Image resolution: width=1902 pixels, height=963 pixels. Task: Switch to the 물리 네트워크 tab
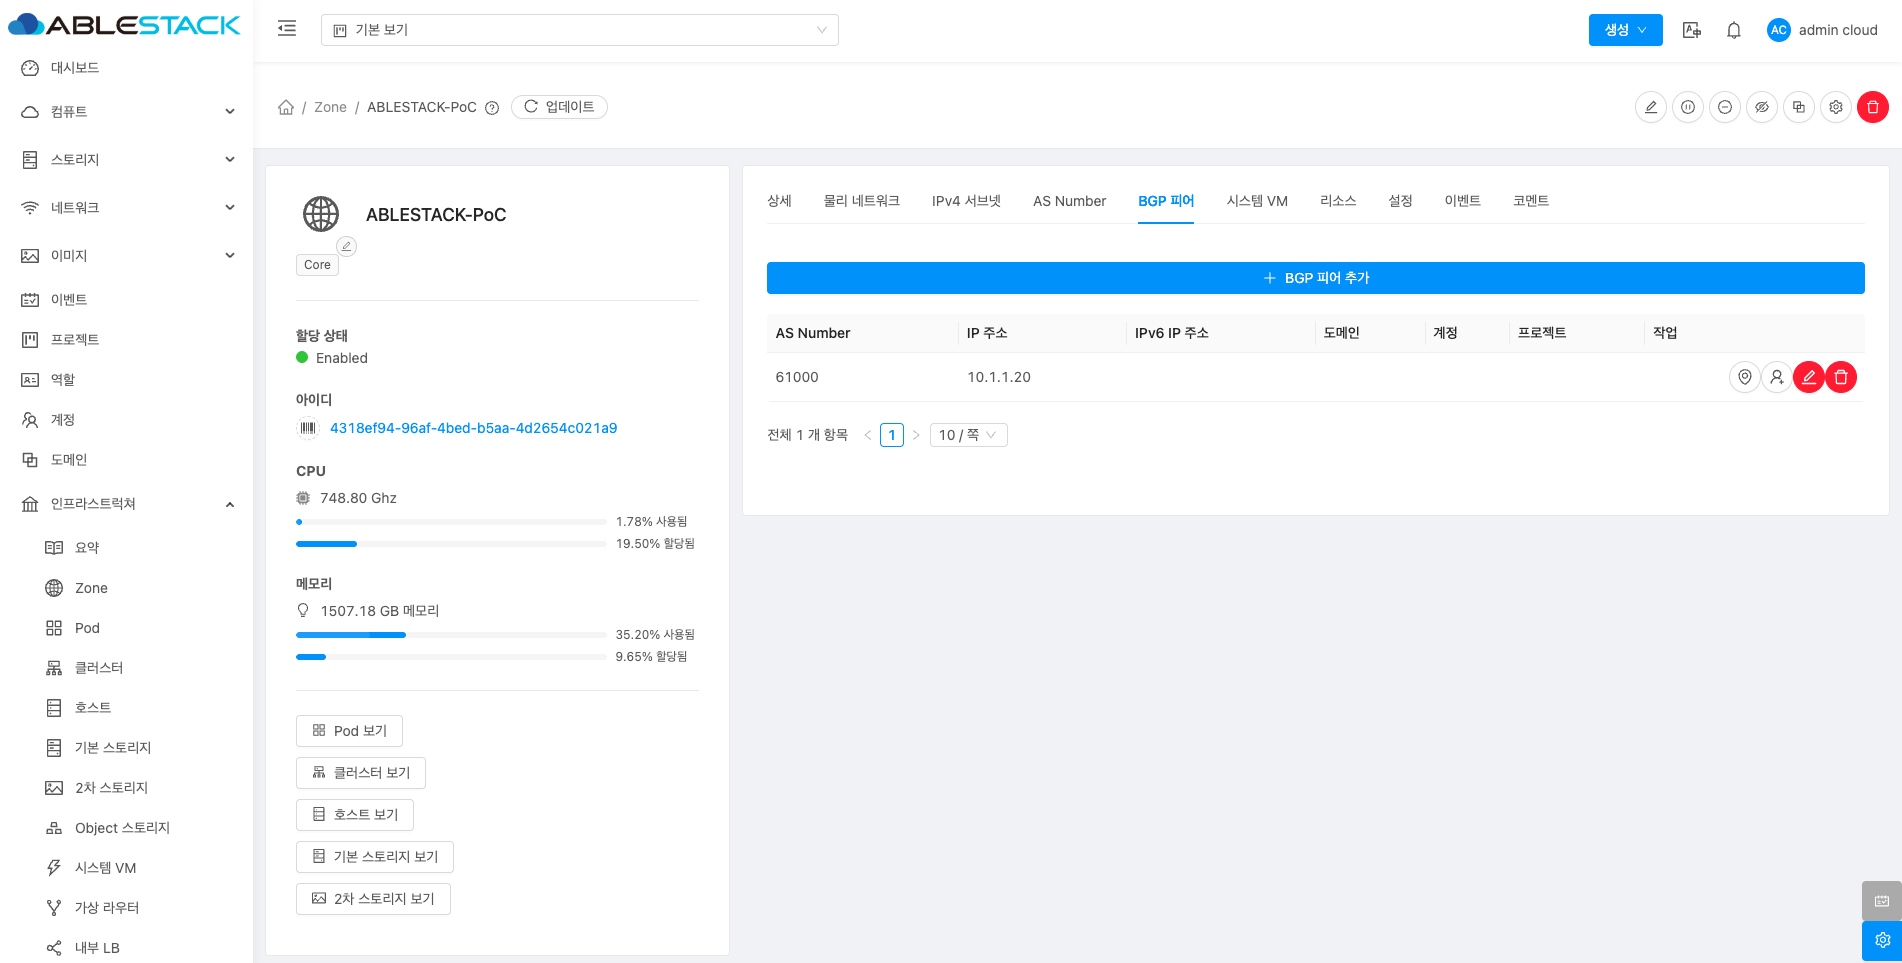[861, 201]
